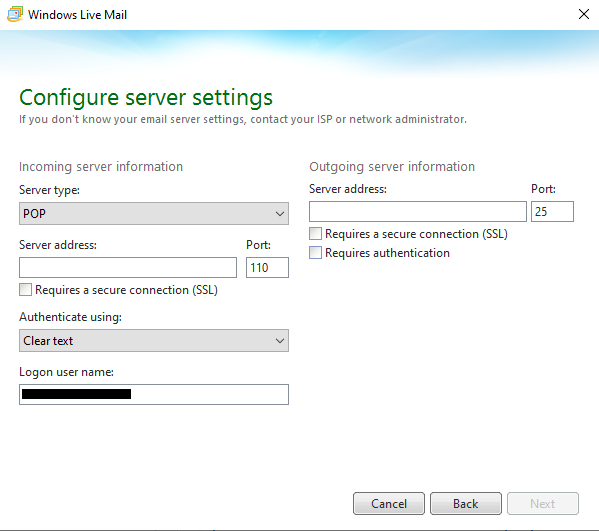The width and height of the screenshot is (599, 531).
Task: Click the Configure server settings heading
Action: 146,97
